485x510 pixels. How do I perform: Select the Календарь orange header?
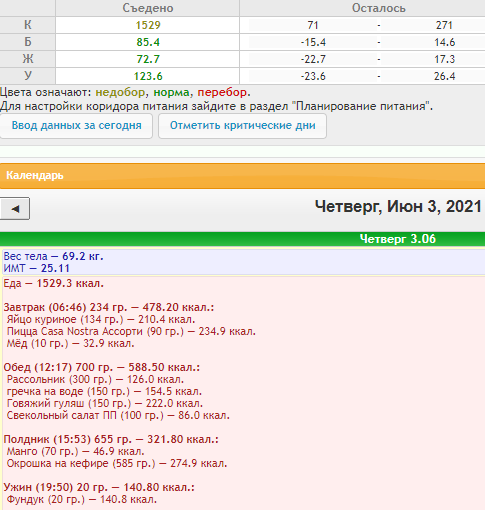click(242, 176)
